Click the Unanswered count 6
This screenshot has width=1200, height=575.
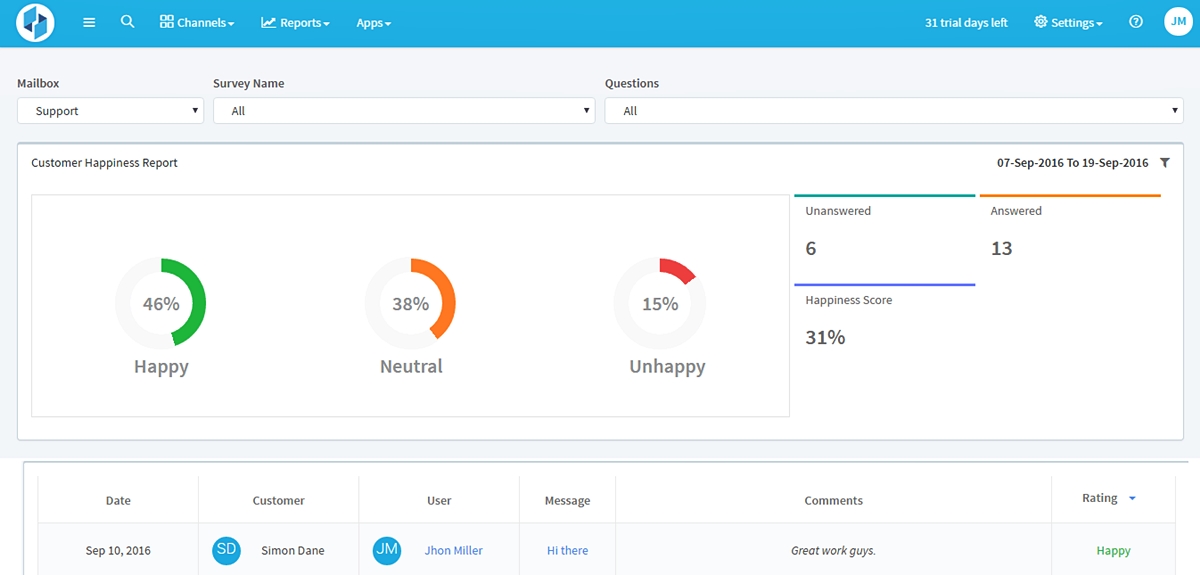(811, 248)
